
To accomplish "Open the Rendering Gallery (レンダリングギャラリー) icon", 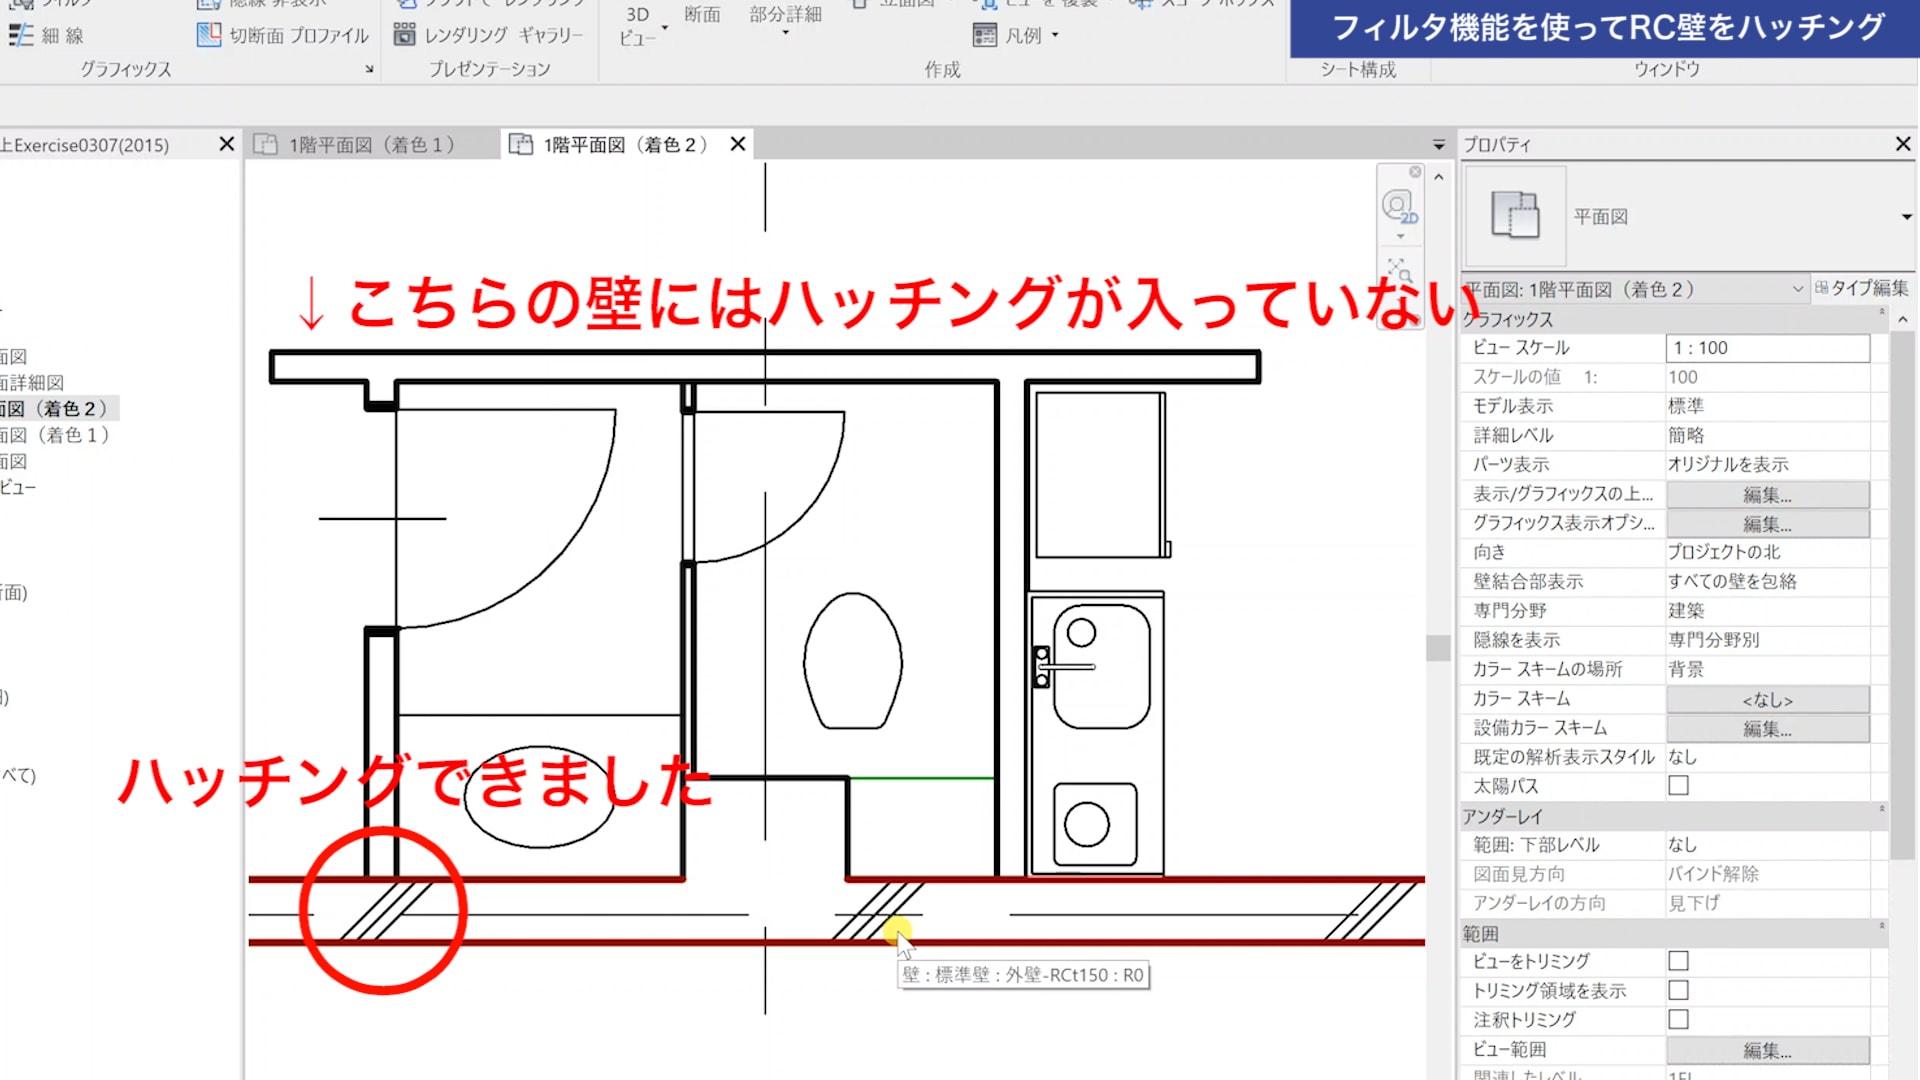I will click(404, 35).
